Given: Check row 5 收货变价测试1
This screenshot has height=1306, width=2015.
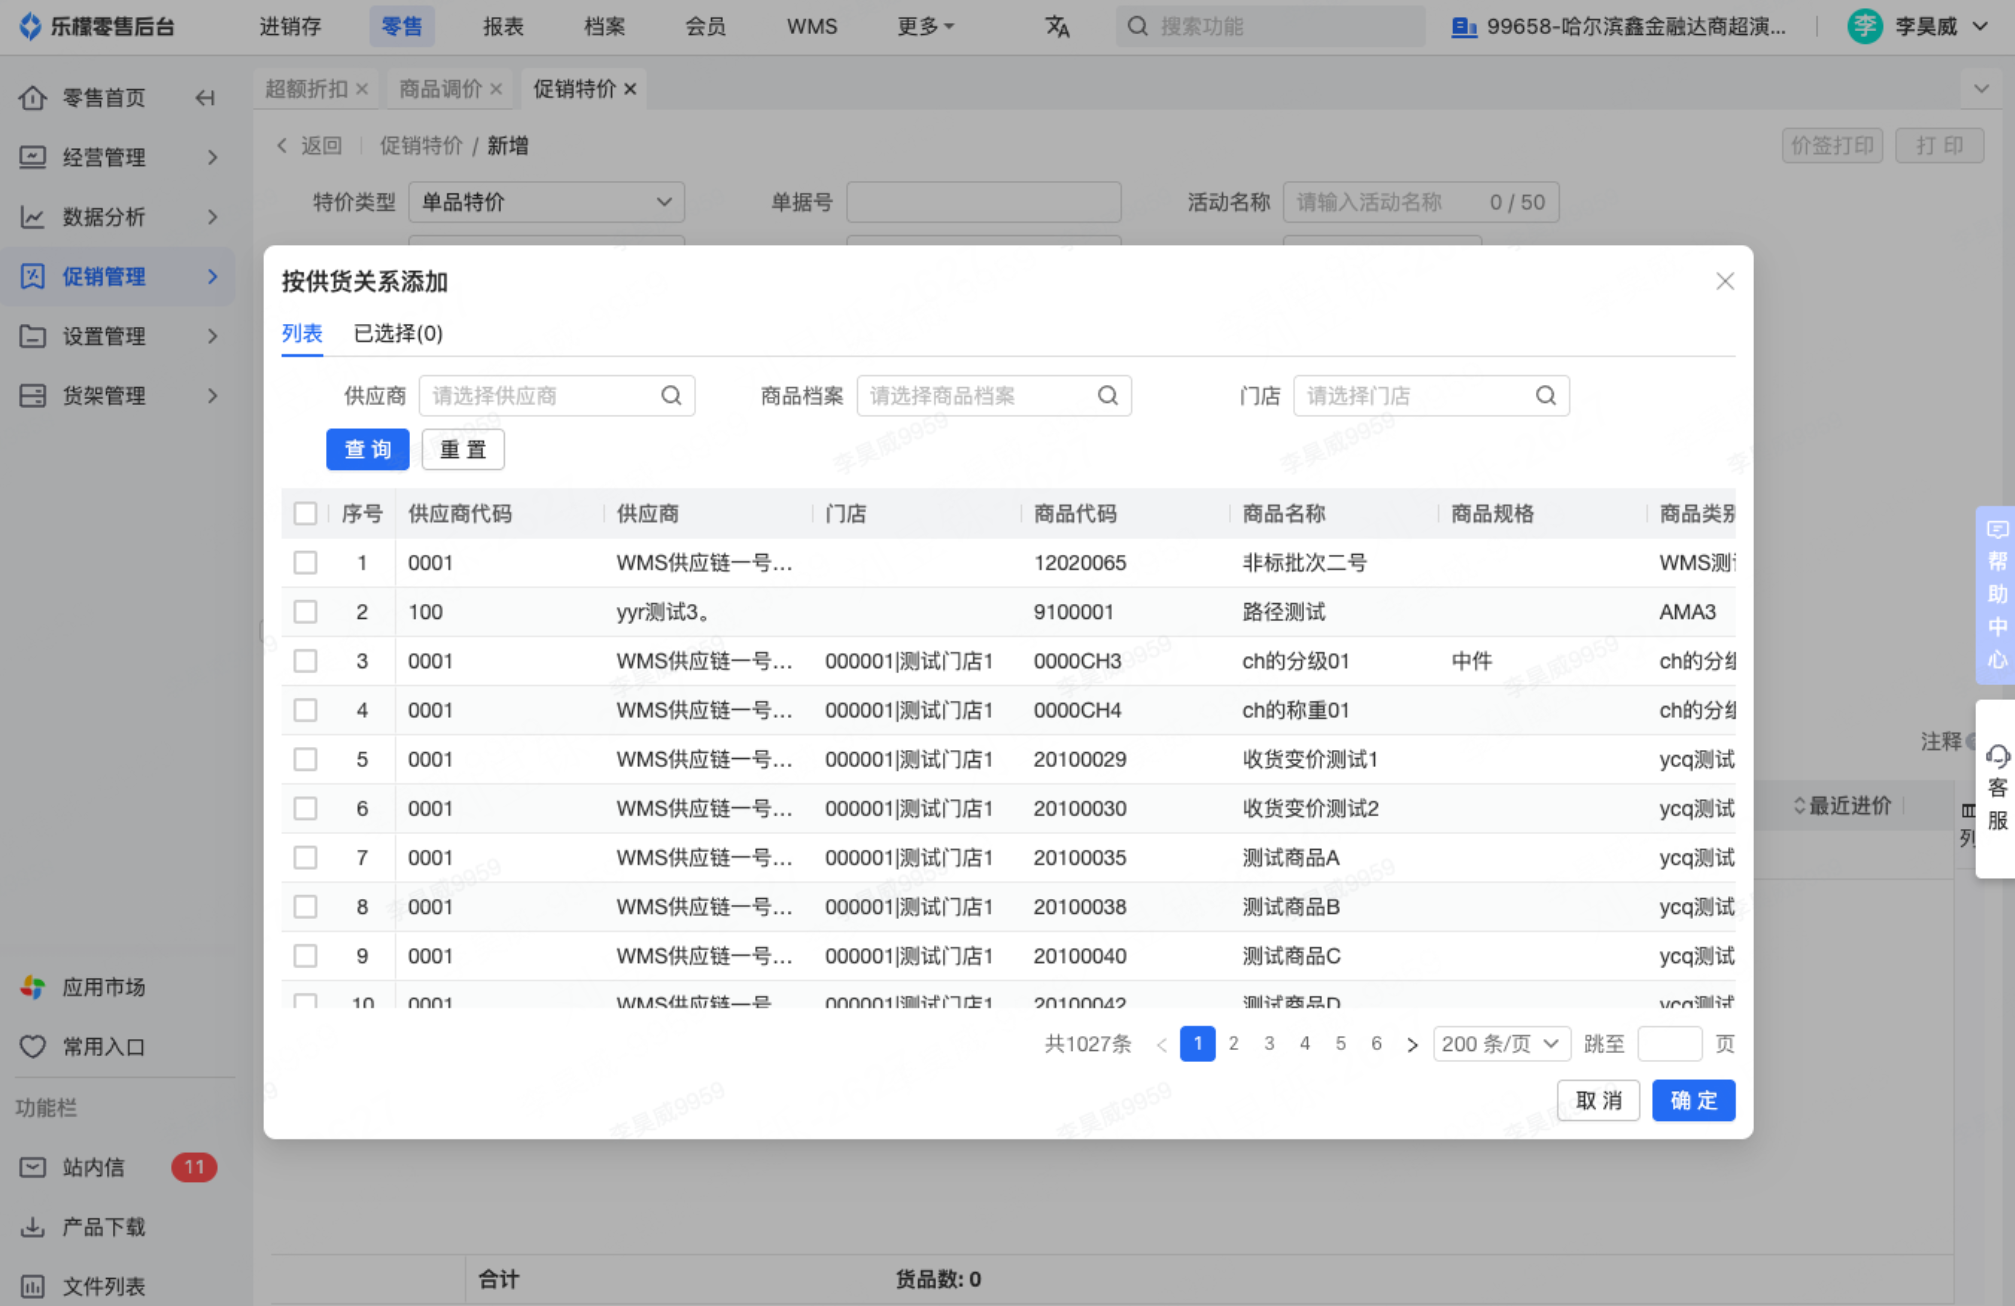Looking at the screenshot, I should pos(305,760).
